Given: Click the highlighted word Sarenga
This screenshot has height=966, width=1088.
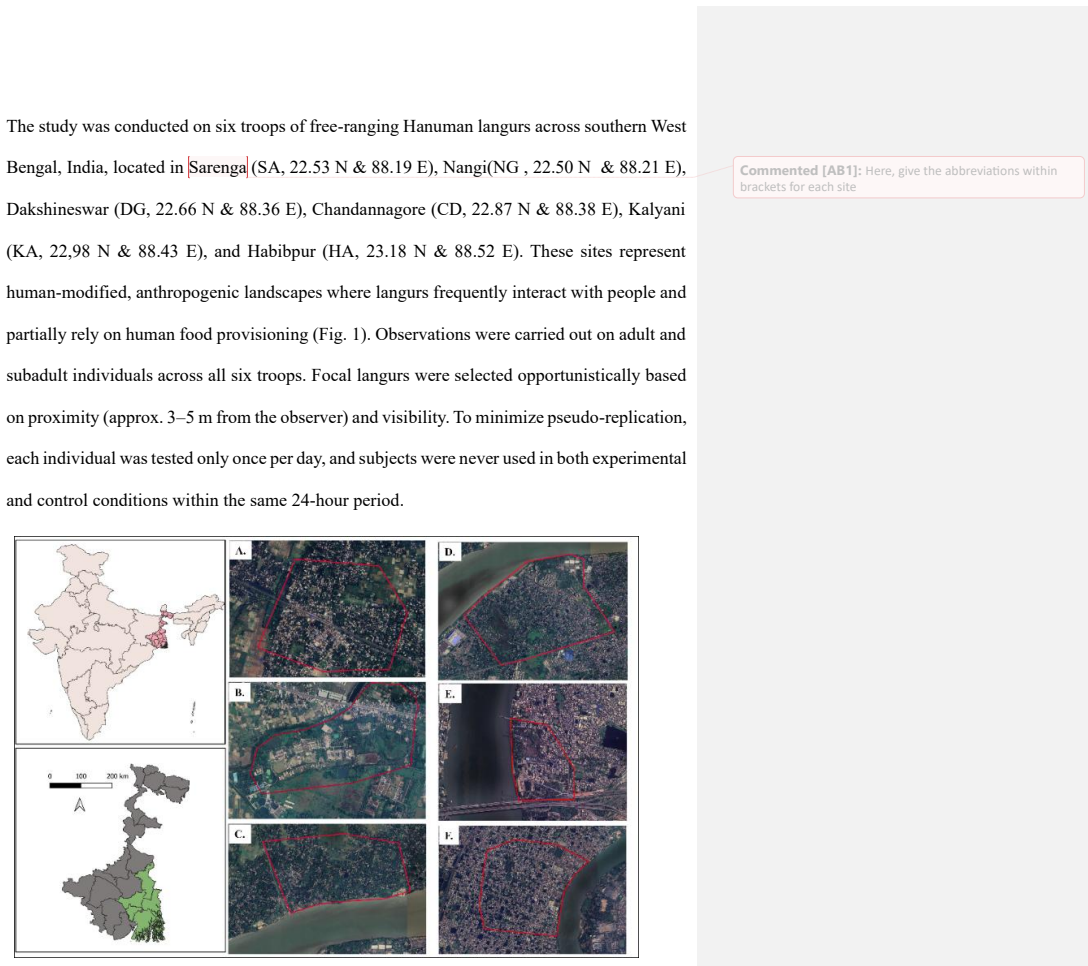Looking at the screenshot, I should (217, 168).
